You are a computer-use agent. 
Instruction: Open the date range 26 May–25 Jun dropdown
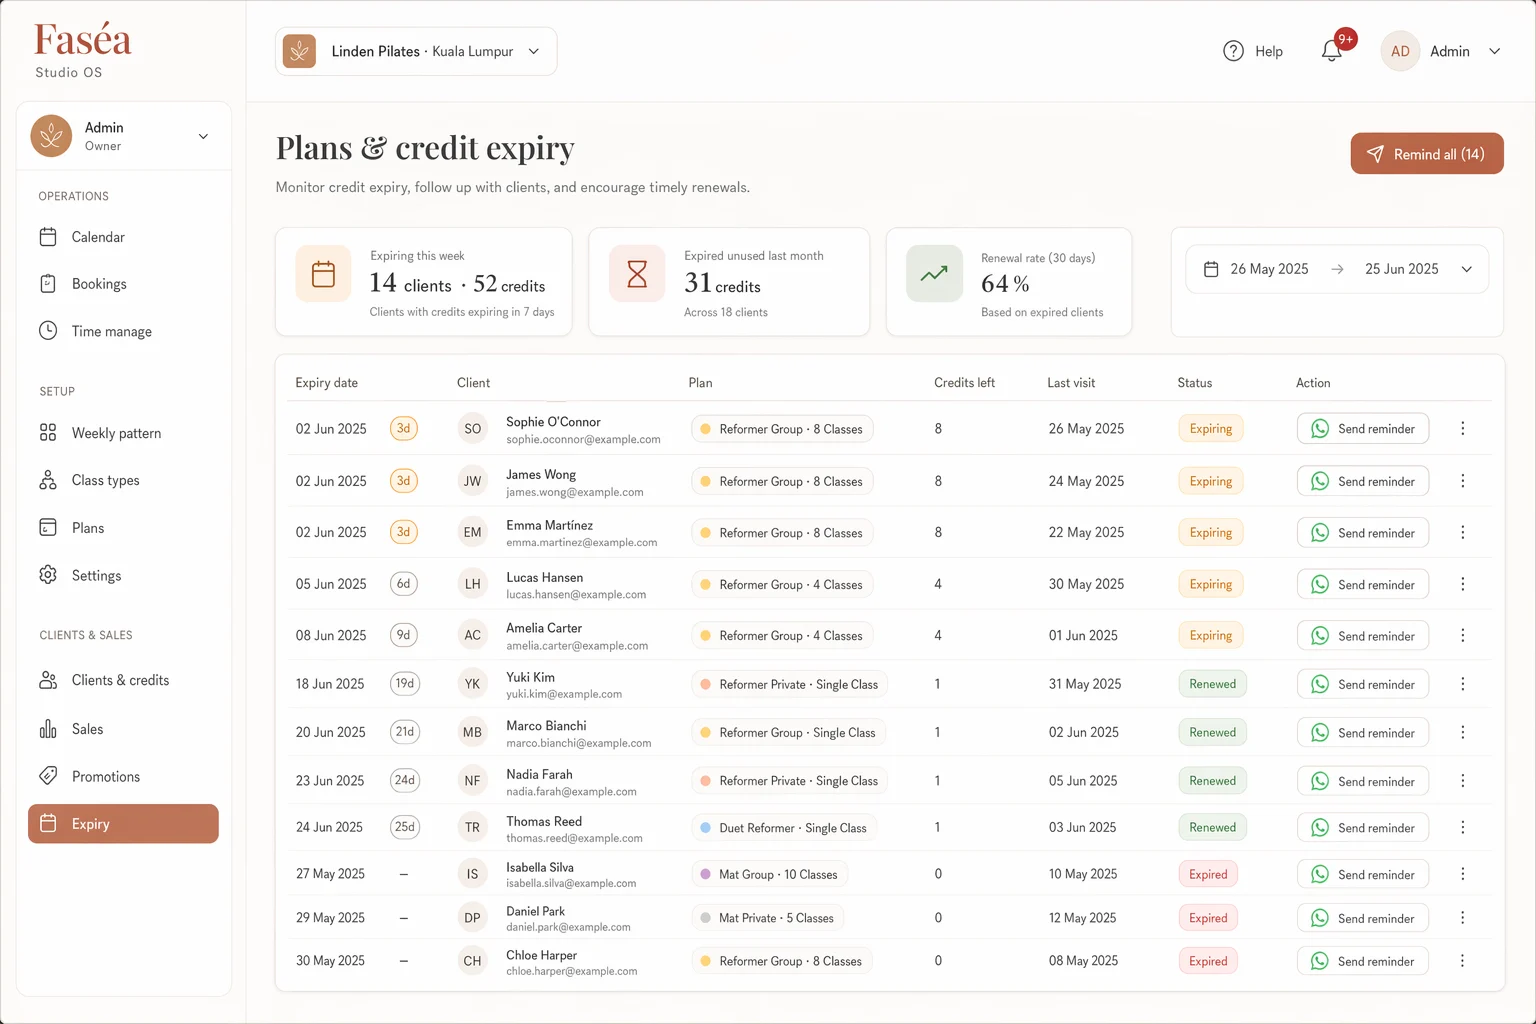pyautogui.click(x=1337, y=269)
